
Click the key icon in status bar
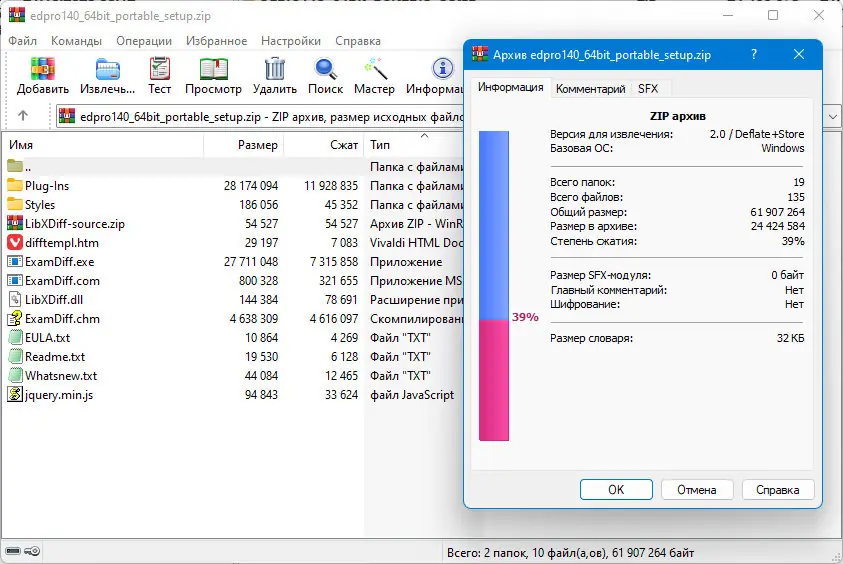[x=33, y=551]
